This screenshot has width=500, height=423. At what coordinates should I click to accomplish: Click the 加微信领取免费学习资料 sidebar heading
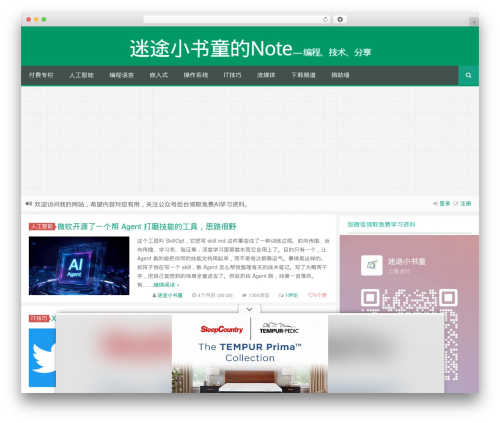coord(381,225)
